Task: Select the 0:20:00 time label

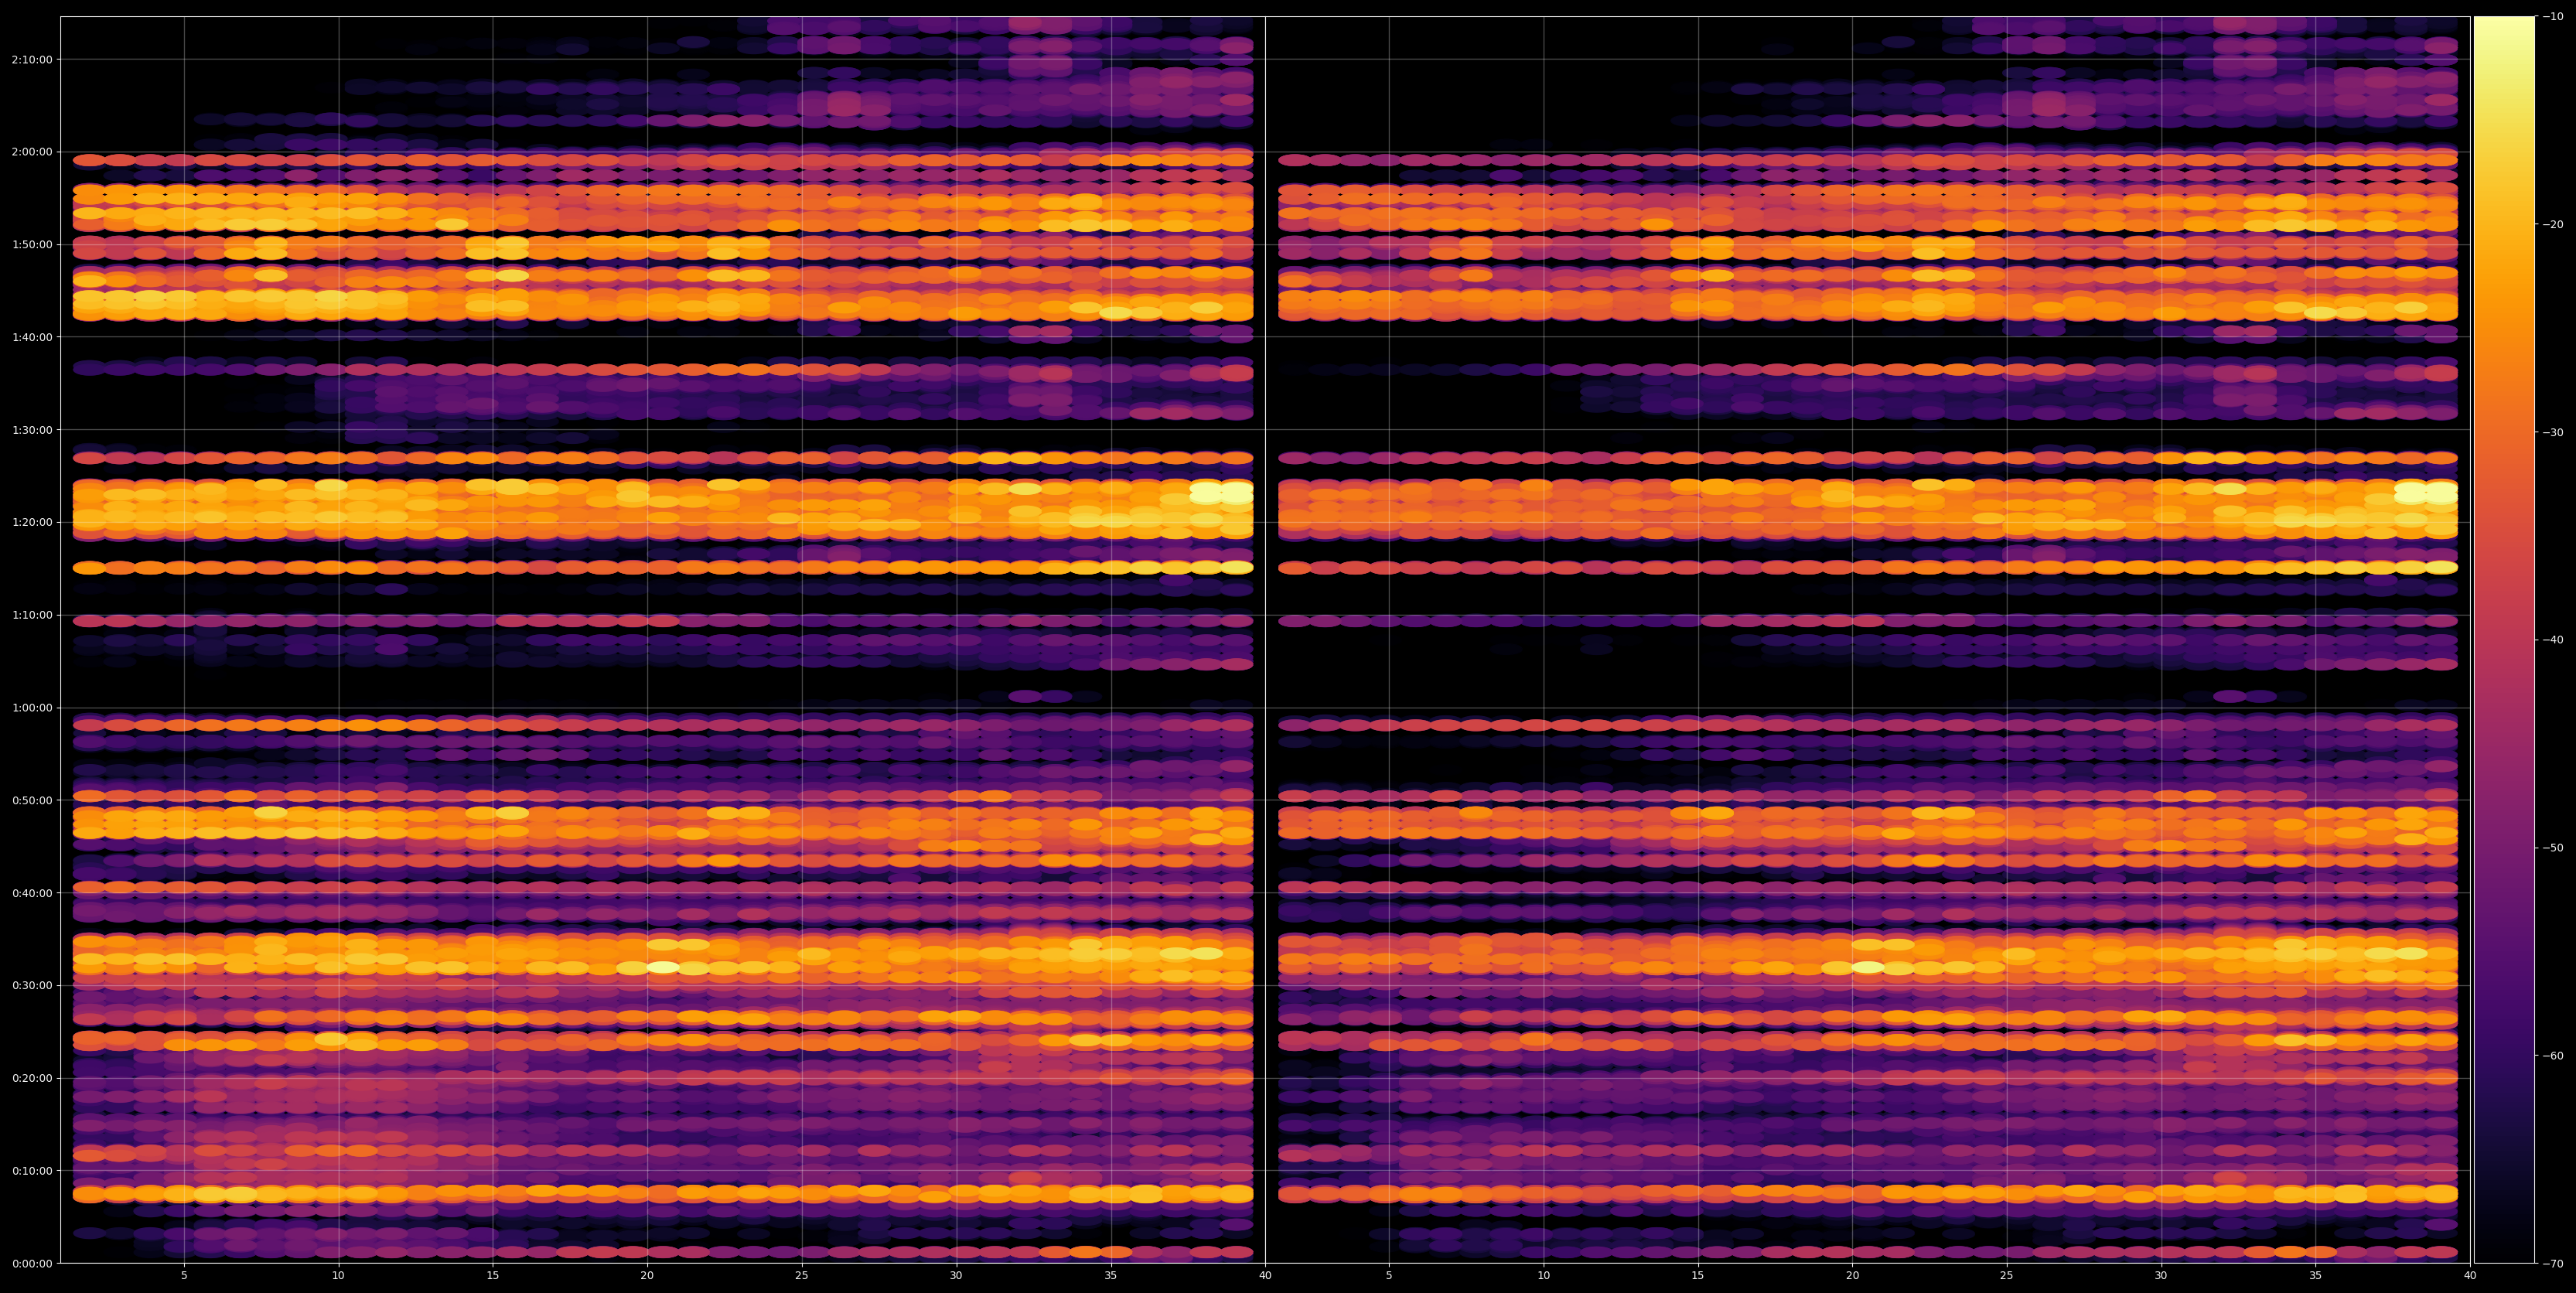Action: [x=32, y=1078]
